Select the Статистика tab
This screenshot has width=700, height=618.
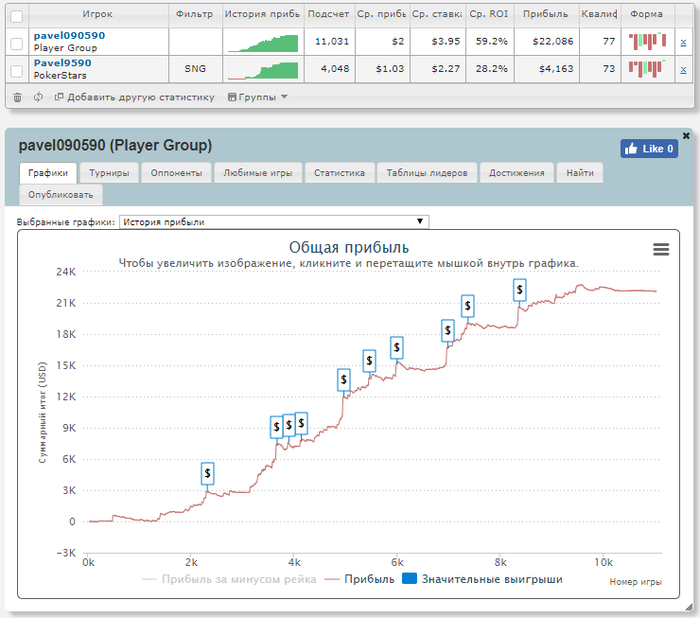coord(339,173)
